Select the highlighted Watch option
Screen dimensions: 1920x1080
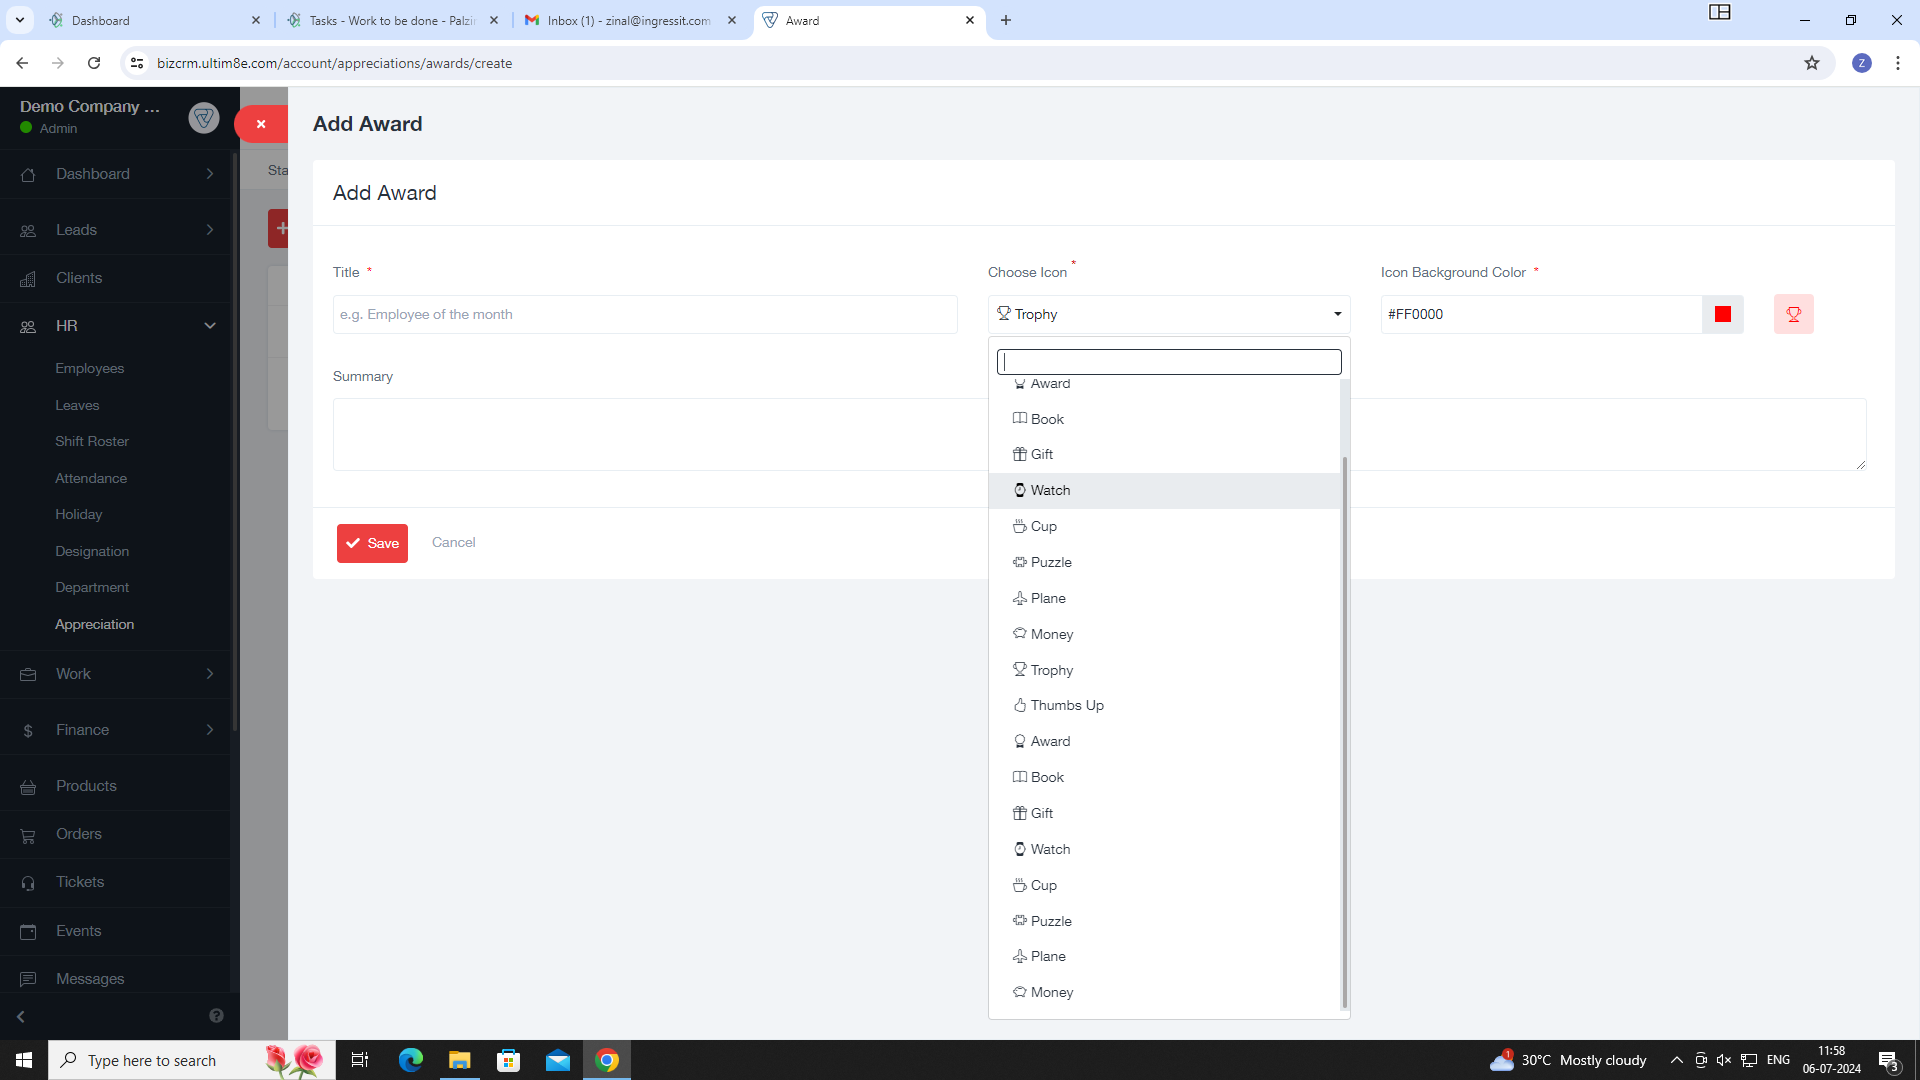tap(1164, 490)
